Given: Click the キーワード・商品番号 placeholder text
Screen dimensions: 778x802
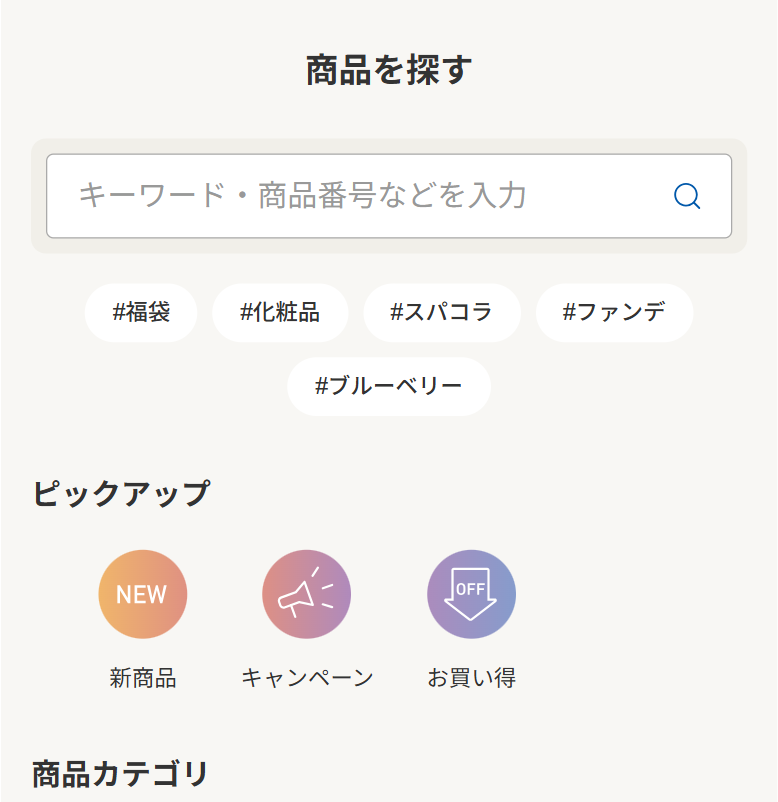Looking at the screenshot, I should point(302,196).
